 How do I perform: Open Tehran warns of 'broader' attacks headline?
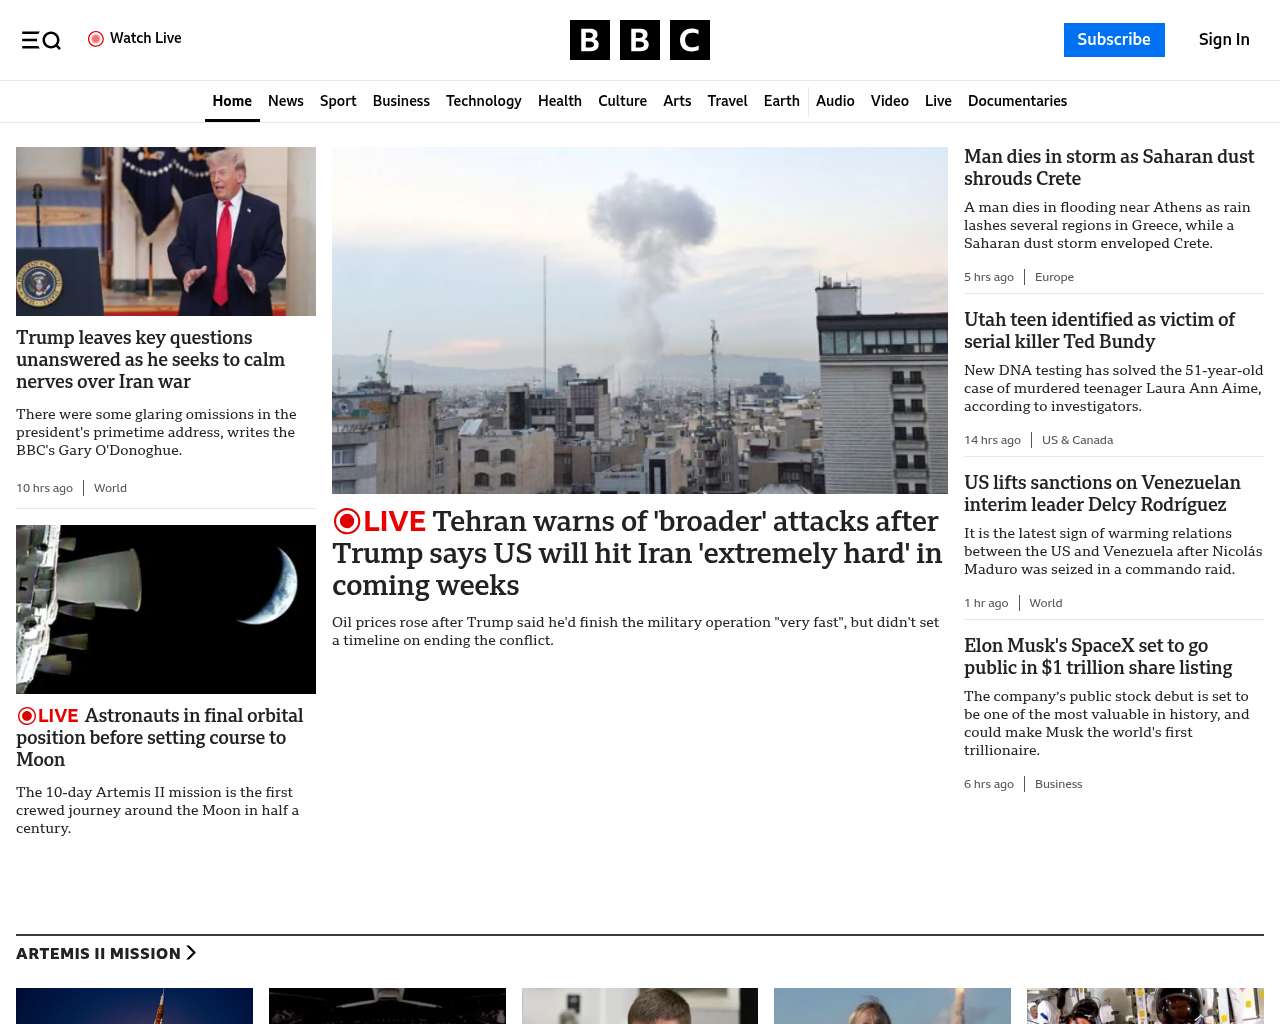[638, 553]
